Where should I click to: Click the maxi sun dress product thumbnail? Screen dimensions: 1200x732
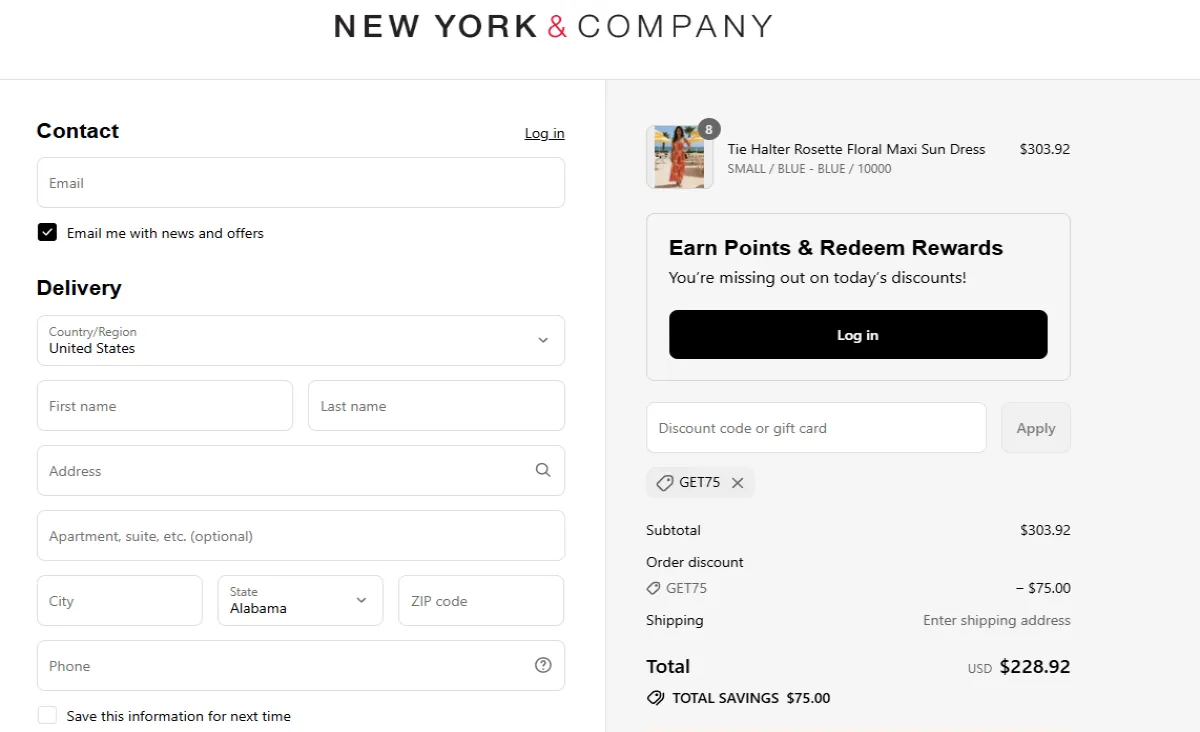(x=680, y=157)
